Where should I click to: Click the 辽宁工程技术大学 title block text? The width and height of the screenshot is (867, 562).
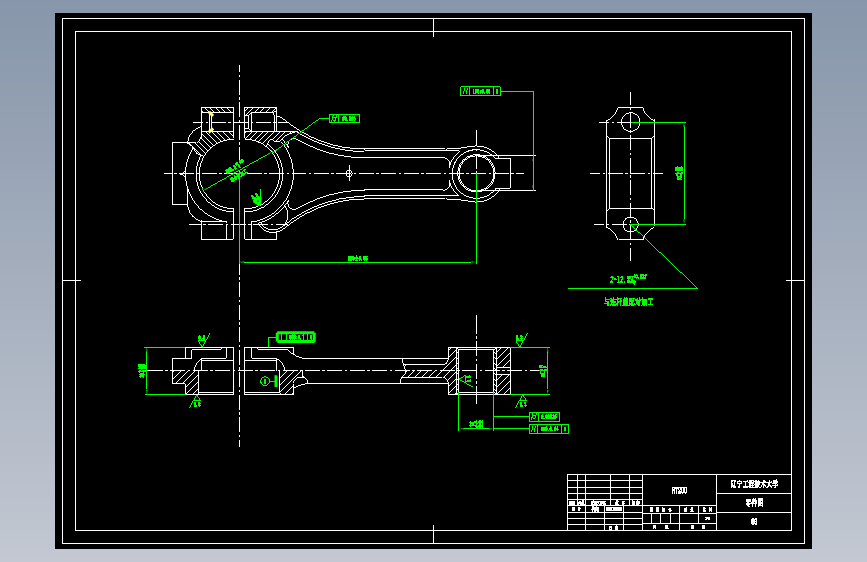point(754,484)
